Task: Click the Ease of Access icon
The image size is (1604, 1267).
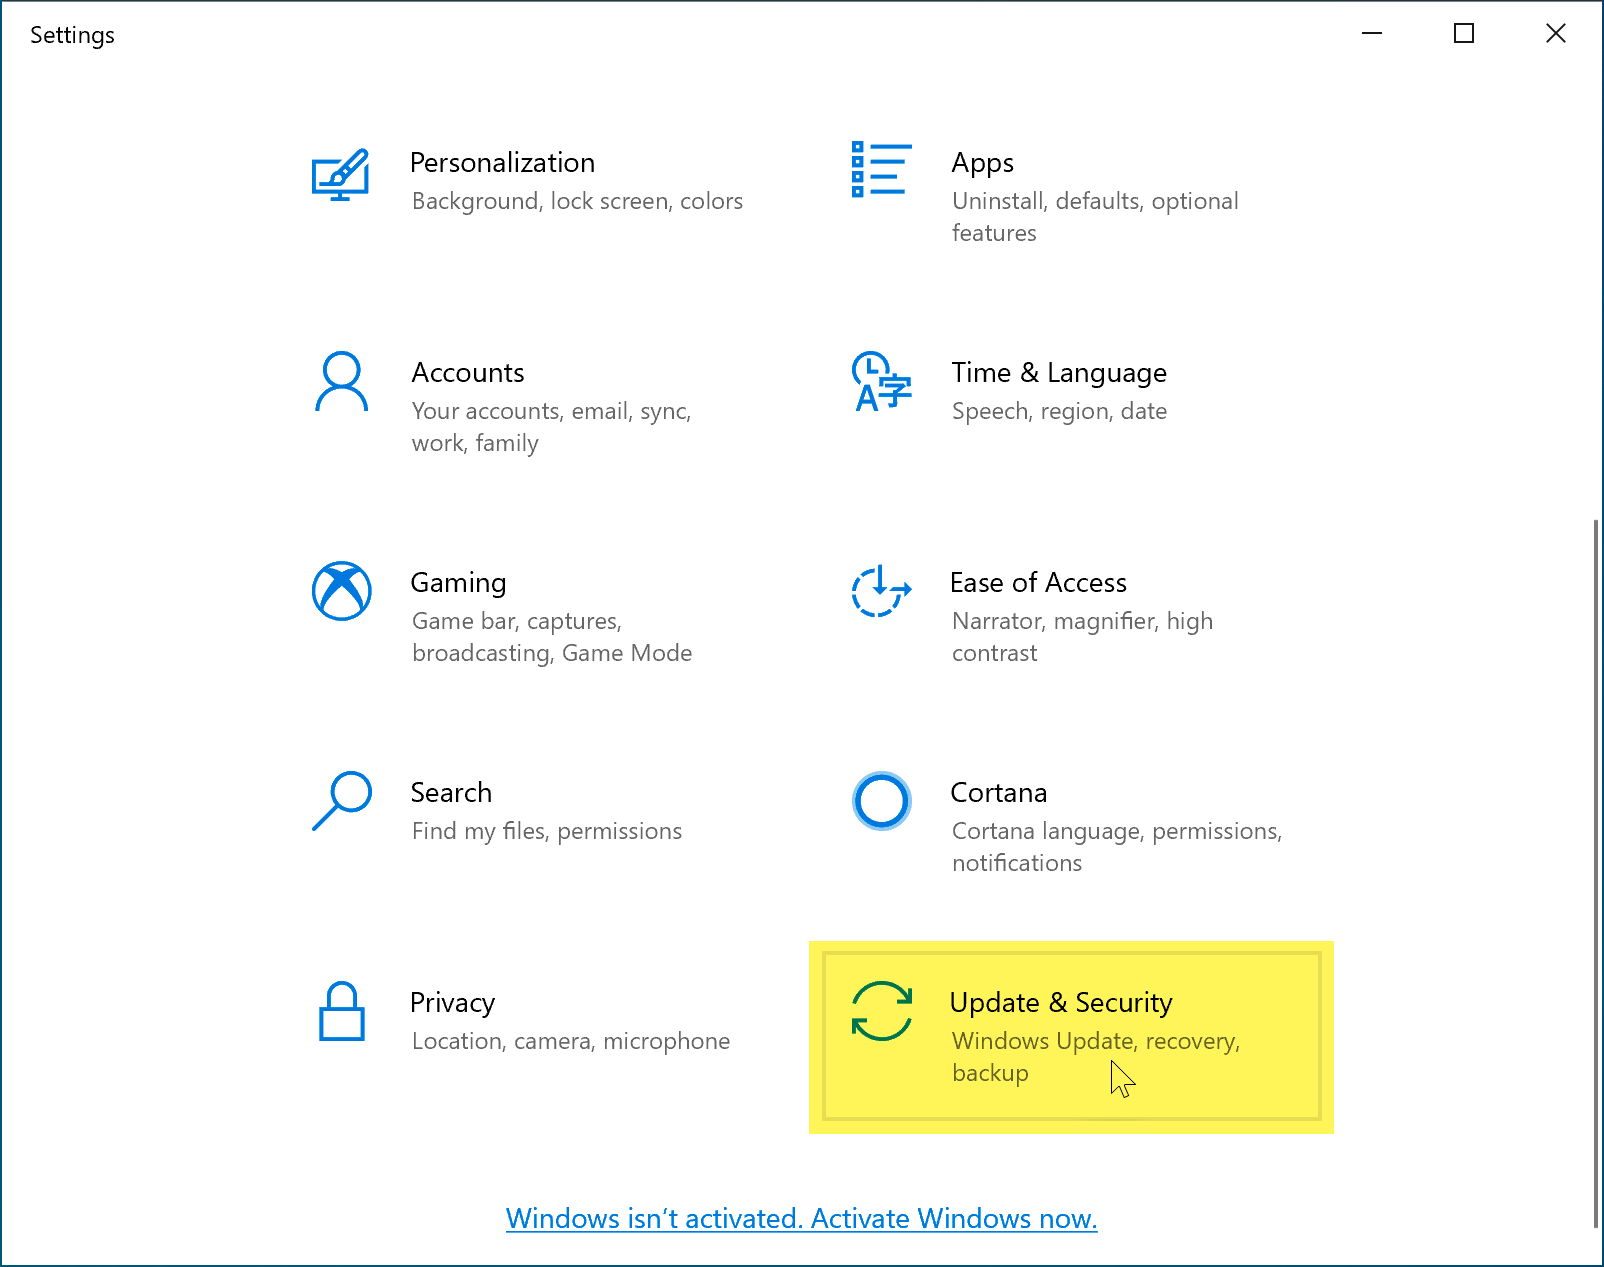Action: point(881,591)
